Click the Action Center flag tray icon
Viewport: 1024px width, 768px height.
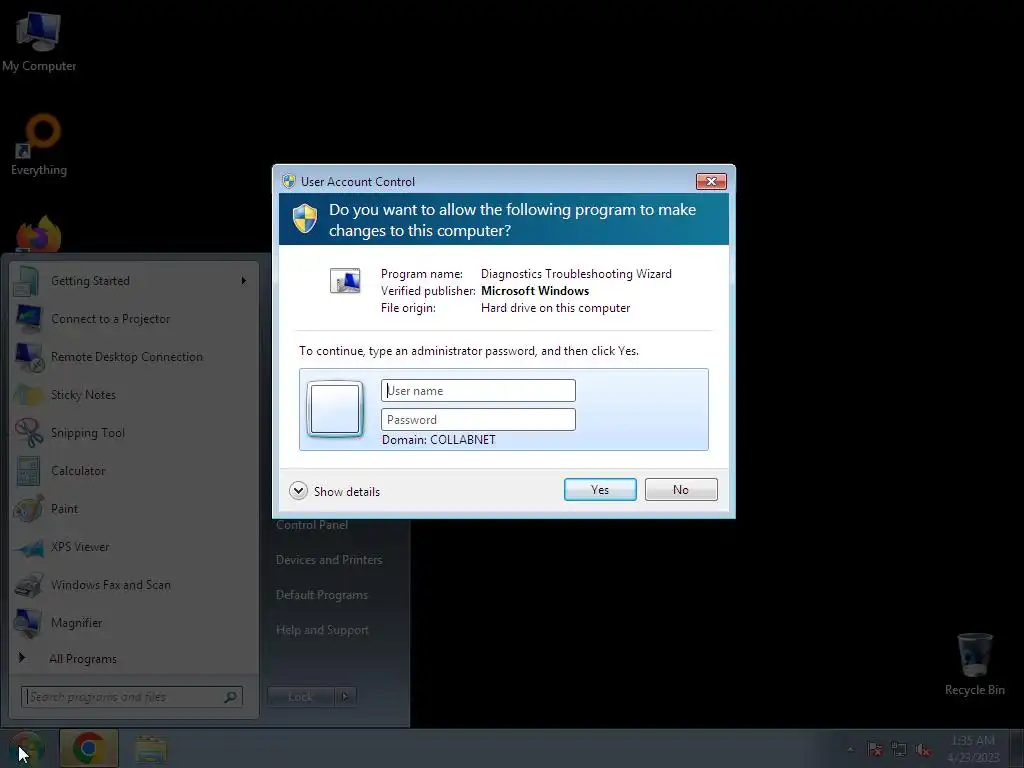[x=874, y=749]
